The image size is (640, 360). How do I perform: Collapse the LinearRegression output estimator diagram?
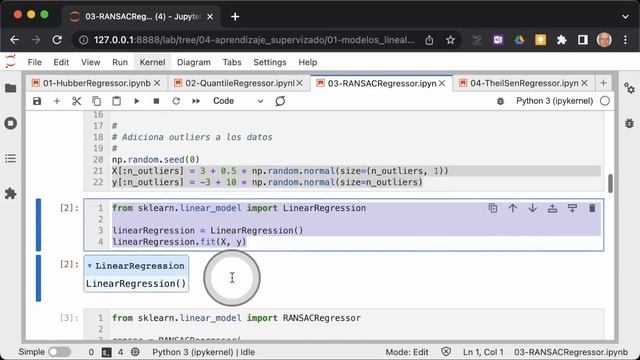[89, 266]
